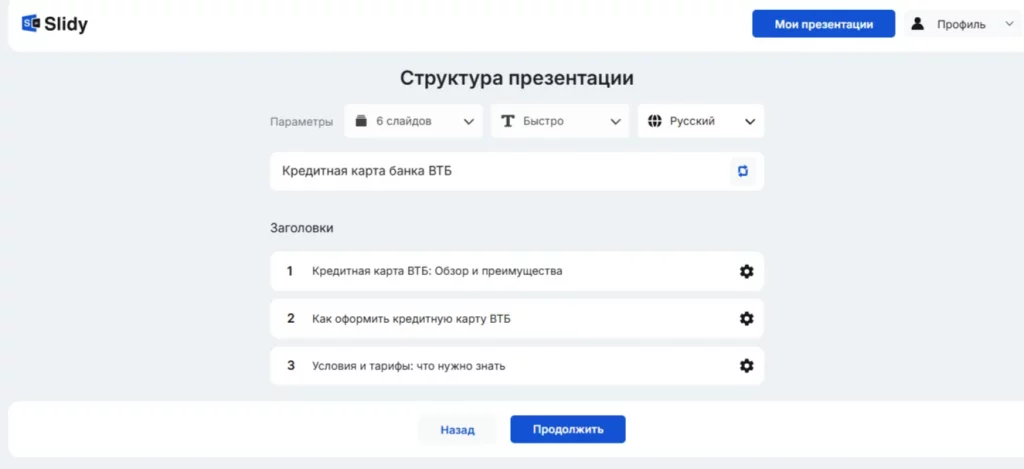Click the Заголовки label

coord(302,228)
